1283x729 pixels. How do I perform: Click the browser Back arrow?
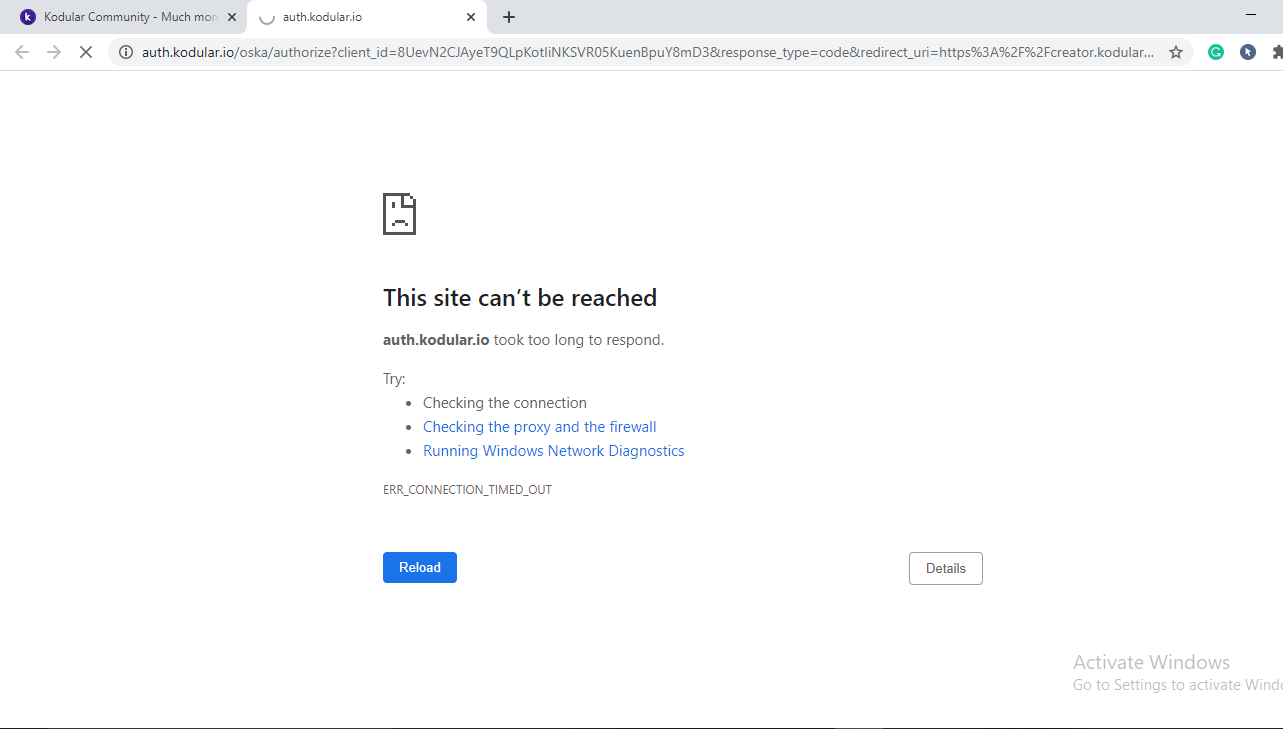(22, 52)
